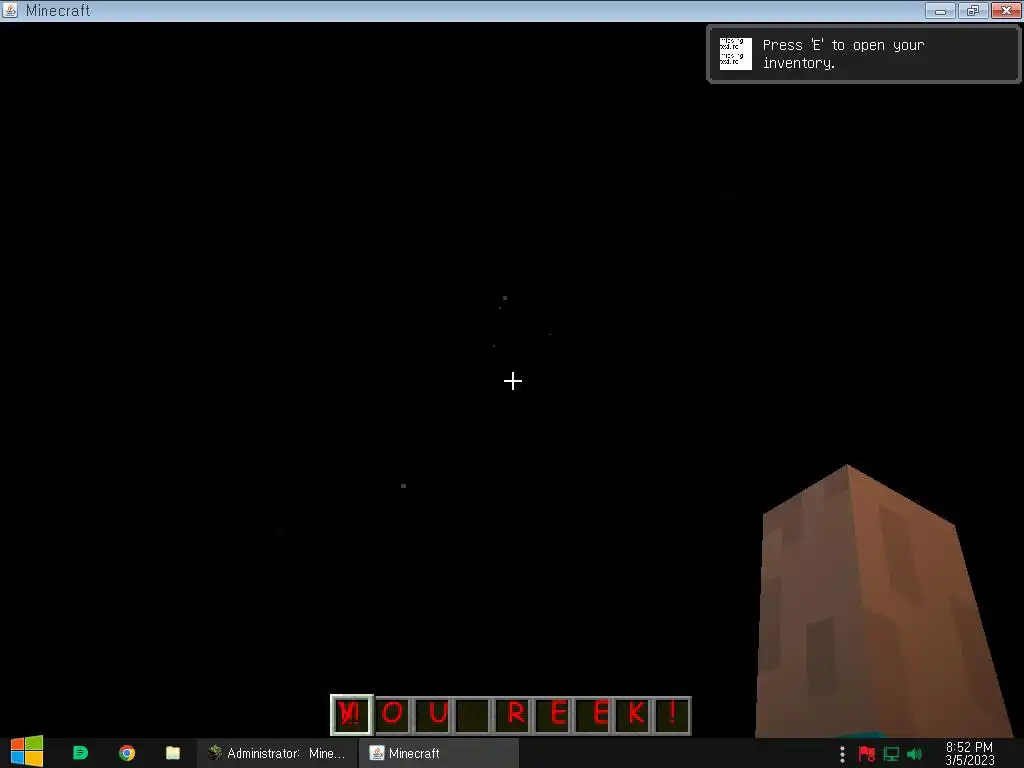Open Google Chrome from the taskbar
1024x768 pixels.
pos(127,753)
